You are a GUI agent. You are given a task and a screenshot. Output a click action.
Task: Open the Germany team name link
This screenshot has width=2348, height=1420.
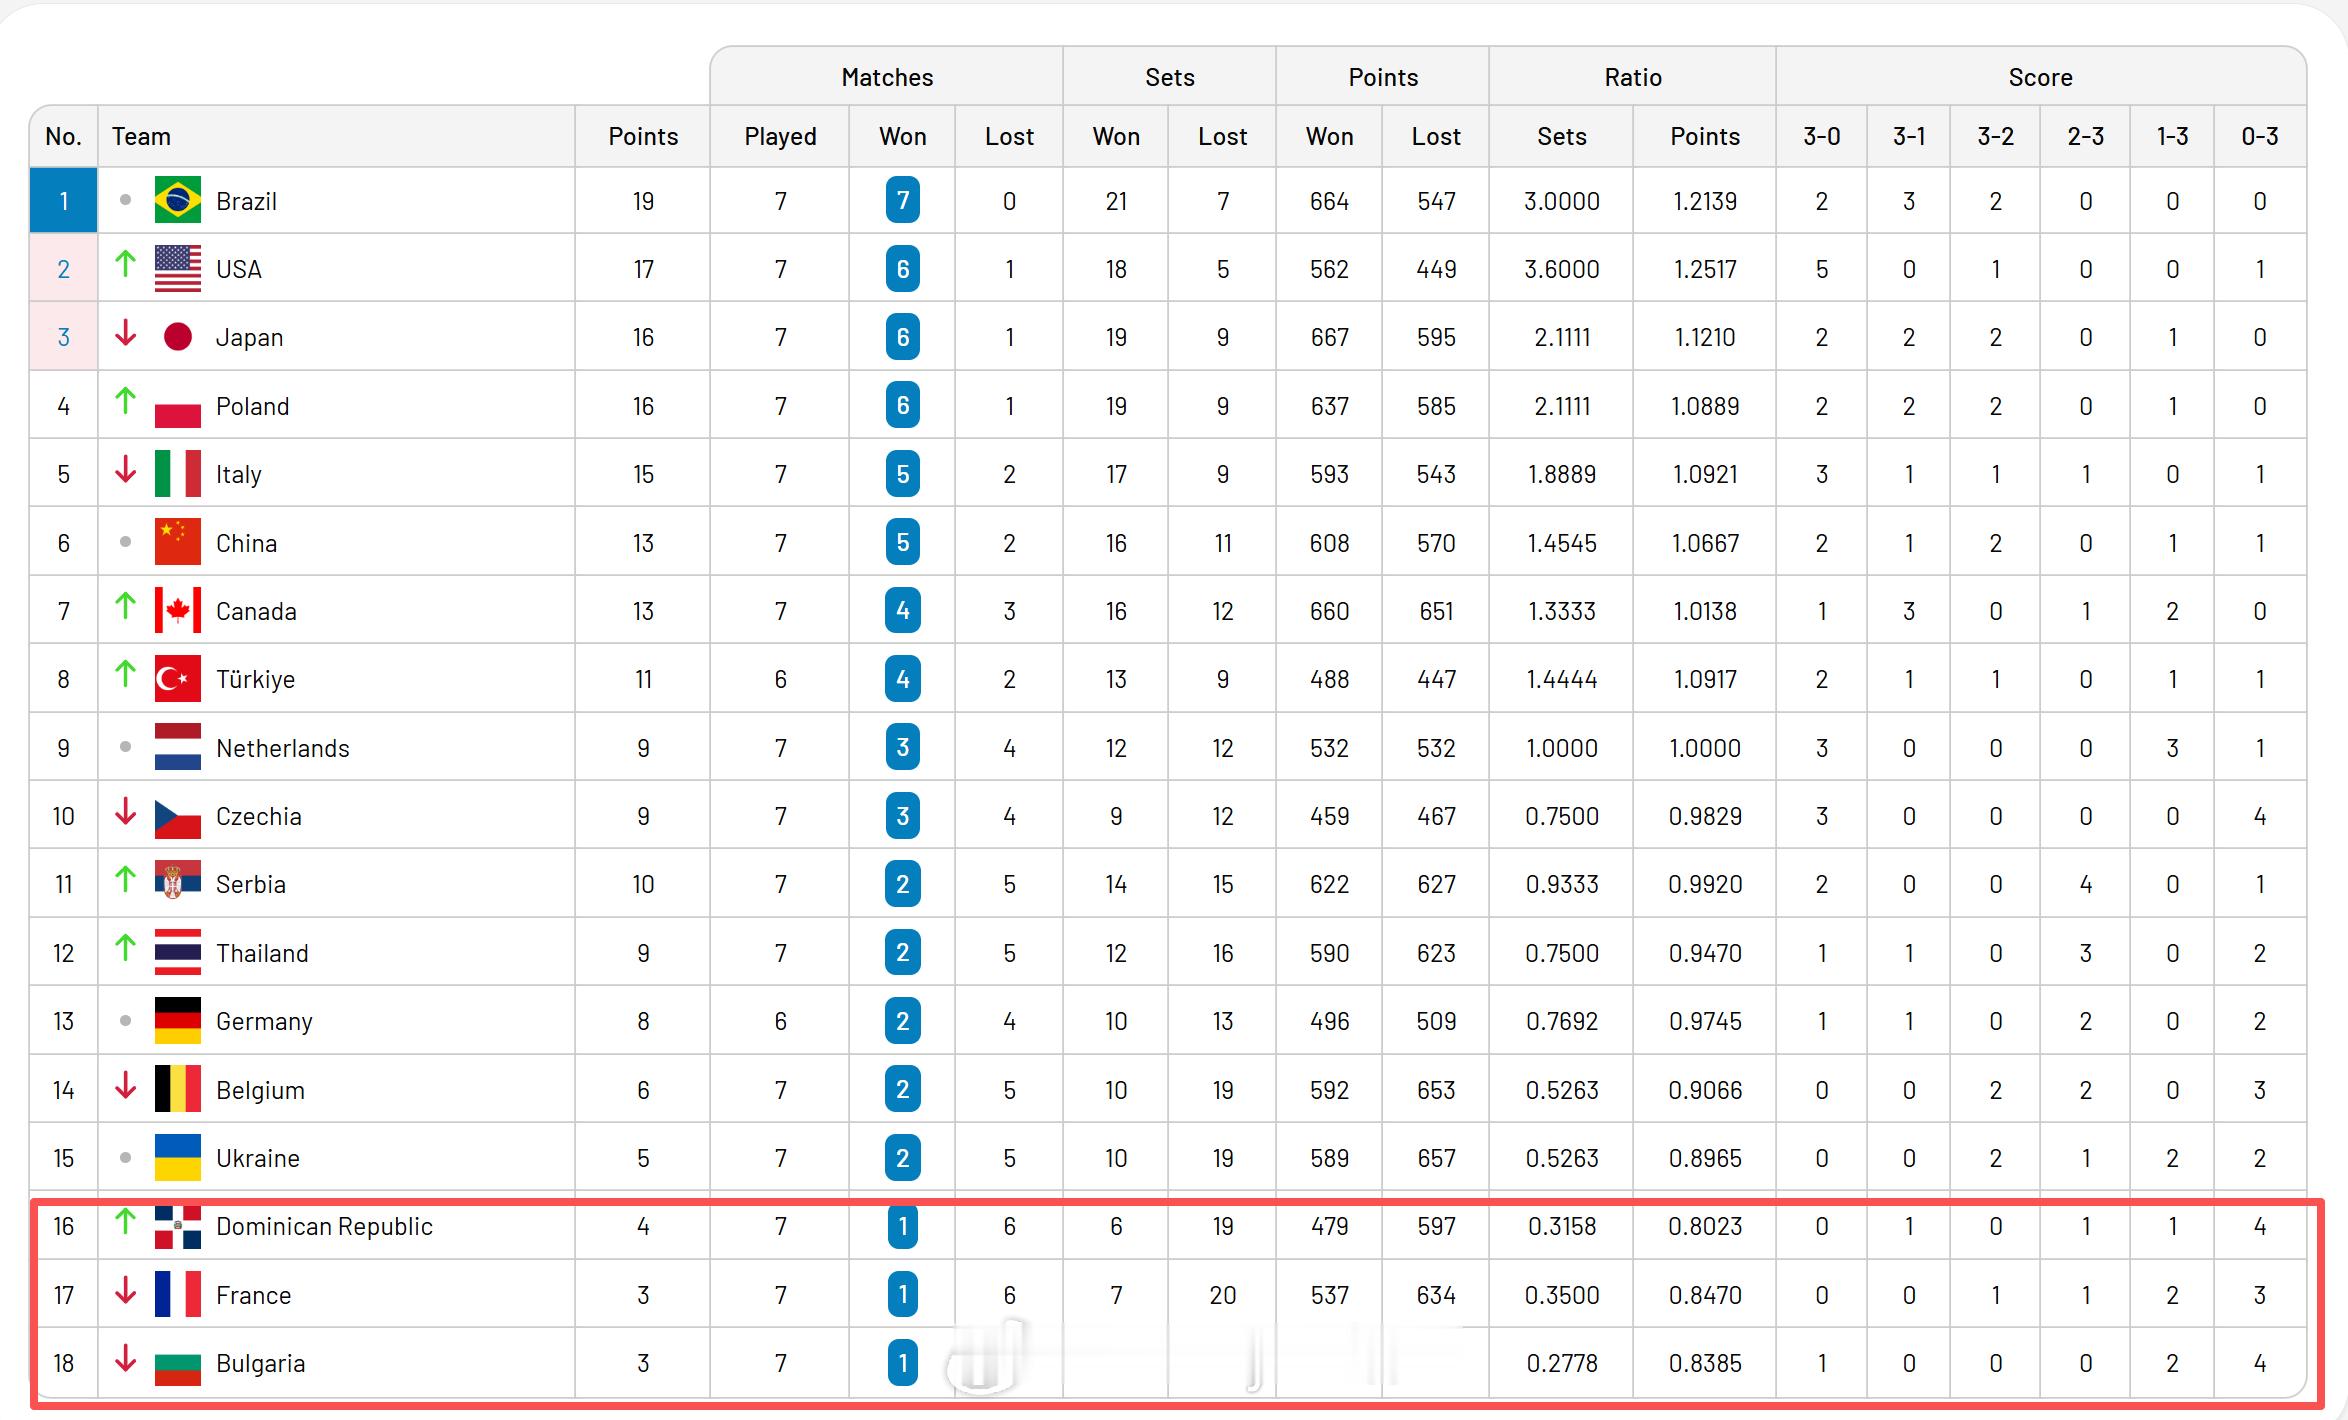pyautogui.click(x=265, y=1021)
